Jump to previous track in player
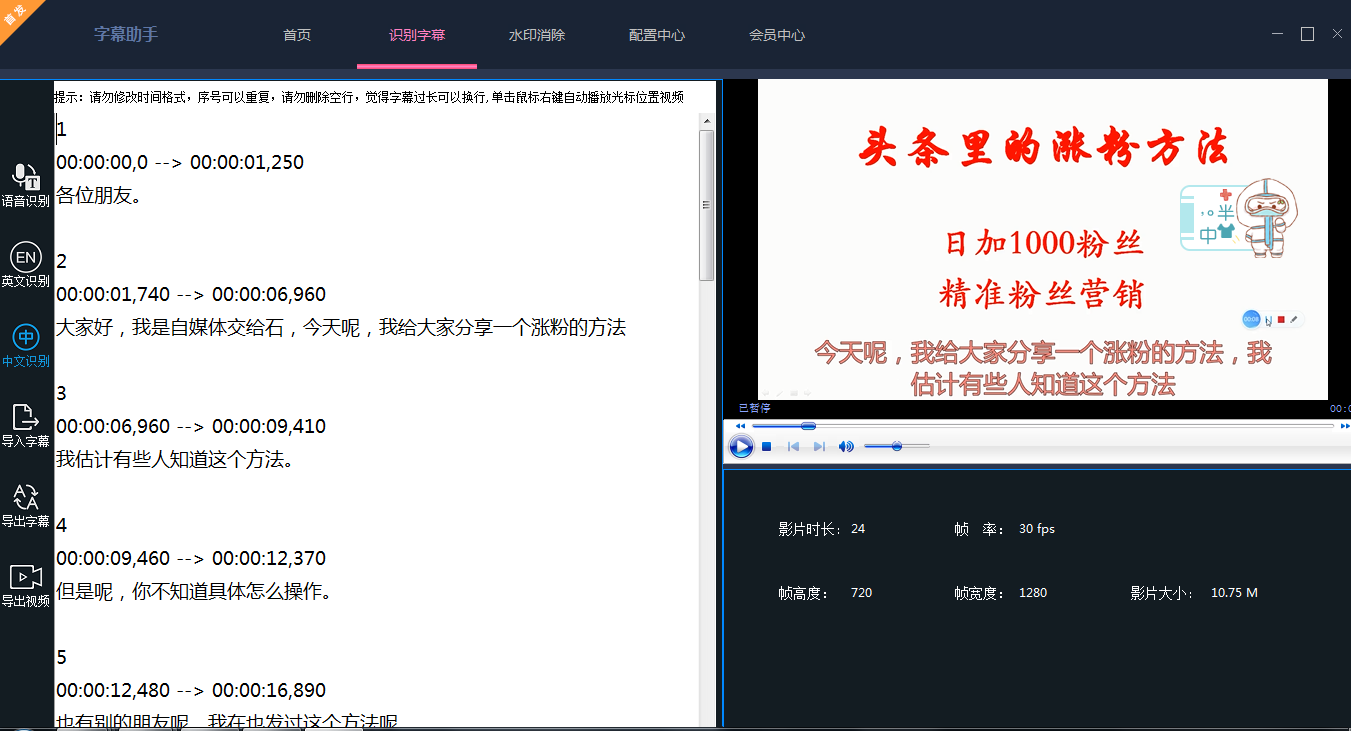The height and width of the screenshot is (742, 1351). pyautogui.click(x=793, y=446)
